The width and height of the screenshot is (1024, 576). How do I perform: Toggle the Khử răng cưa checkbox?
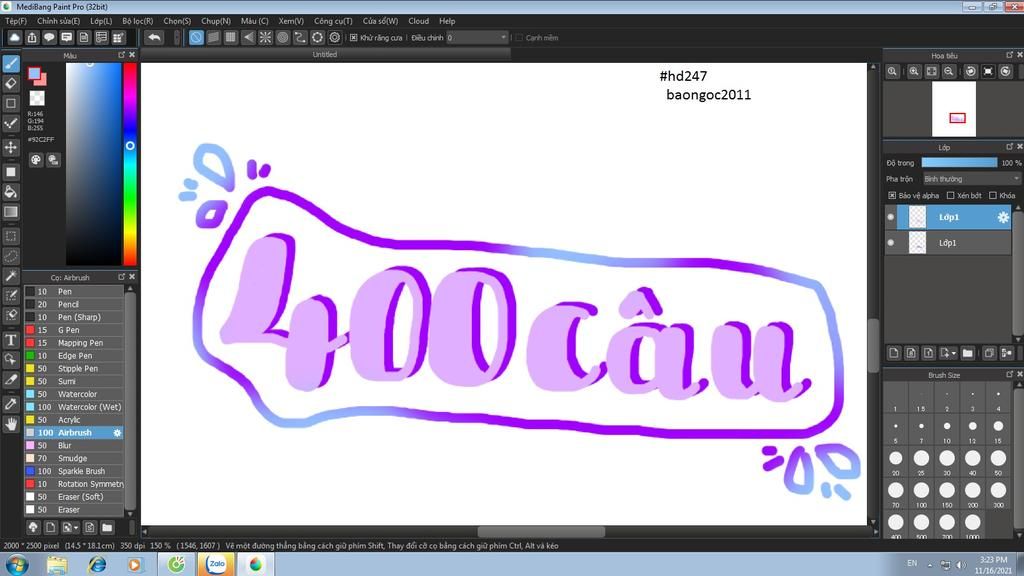click(x=353, y=38)
